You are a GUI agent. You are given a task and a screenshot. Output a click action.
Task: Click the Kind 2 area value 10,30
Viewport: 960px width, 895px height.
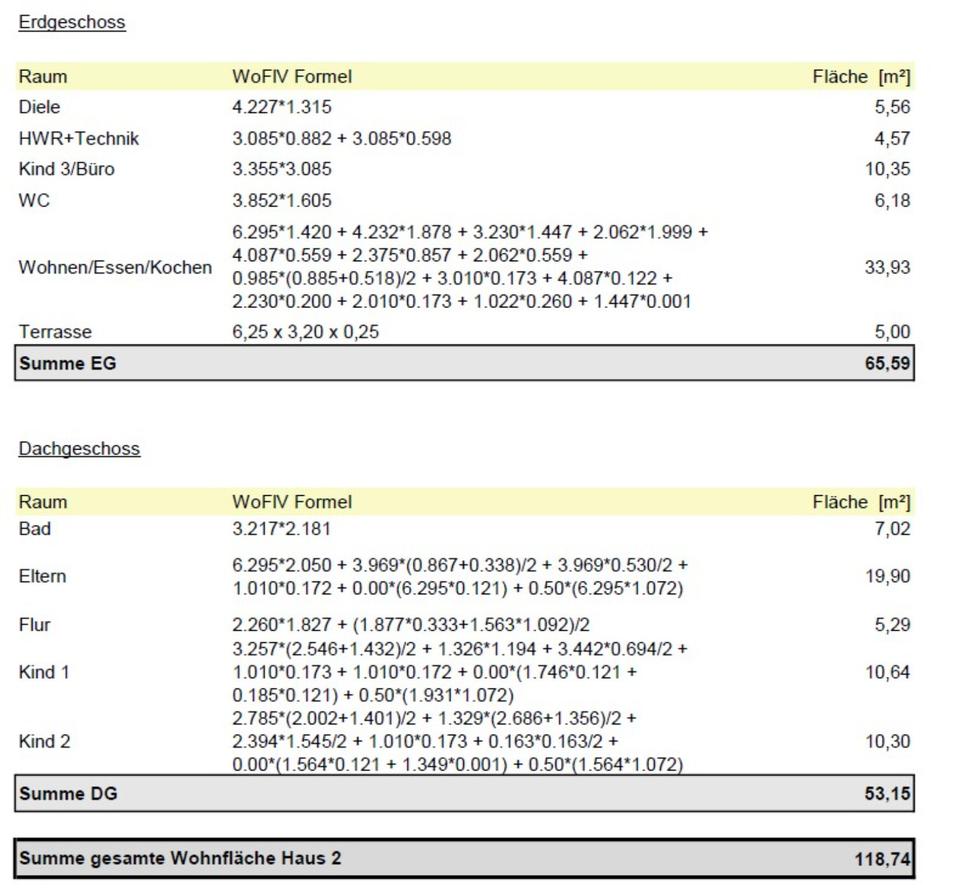point(888,742)
